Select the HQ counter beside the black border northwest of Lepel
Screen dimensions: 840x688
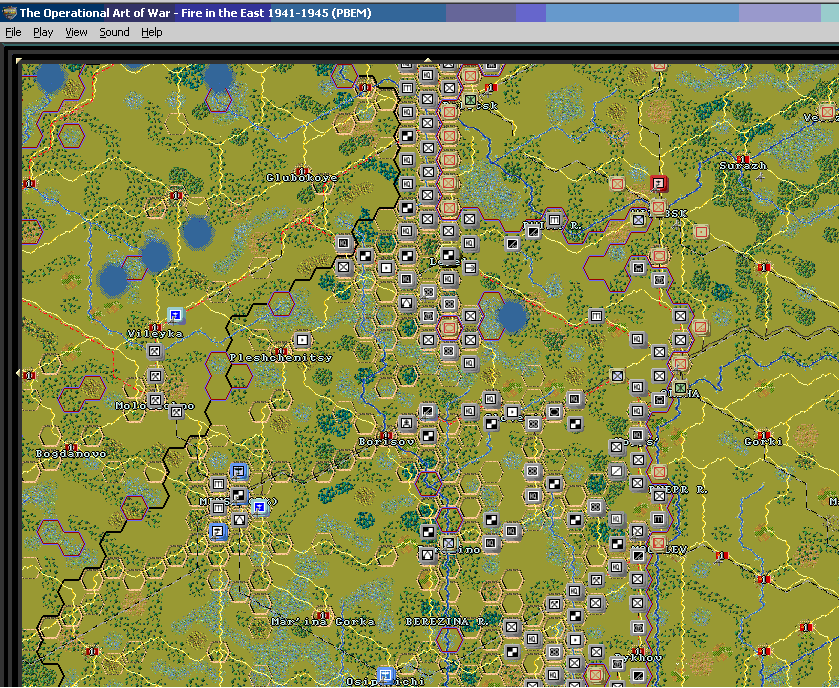(344, 243)
